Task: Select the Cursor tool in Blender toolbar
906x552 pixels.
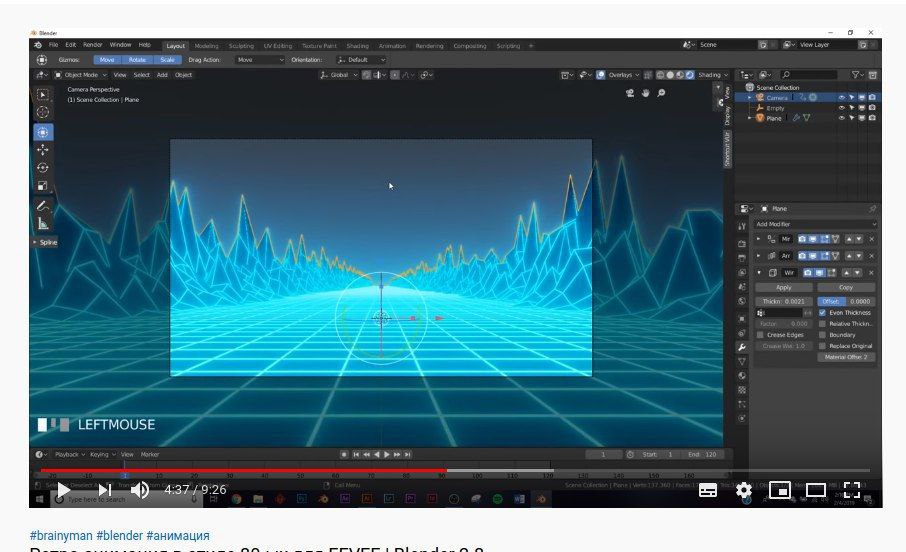Action: pyautogui.click(x=43, y=112)
